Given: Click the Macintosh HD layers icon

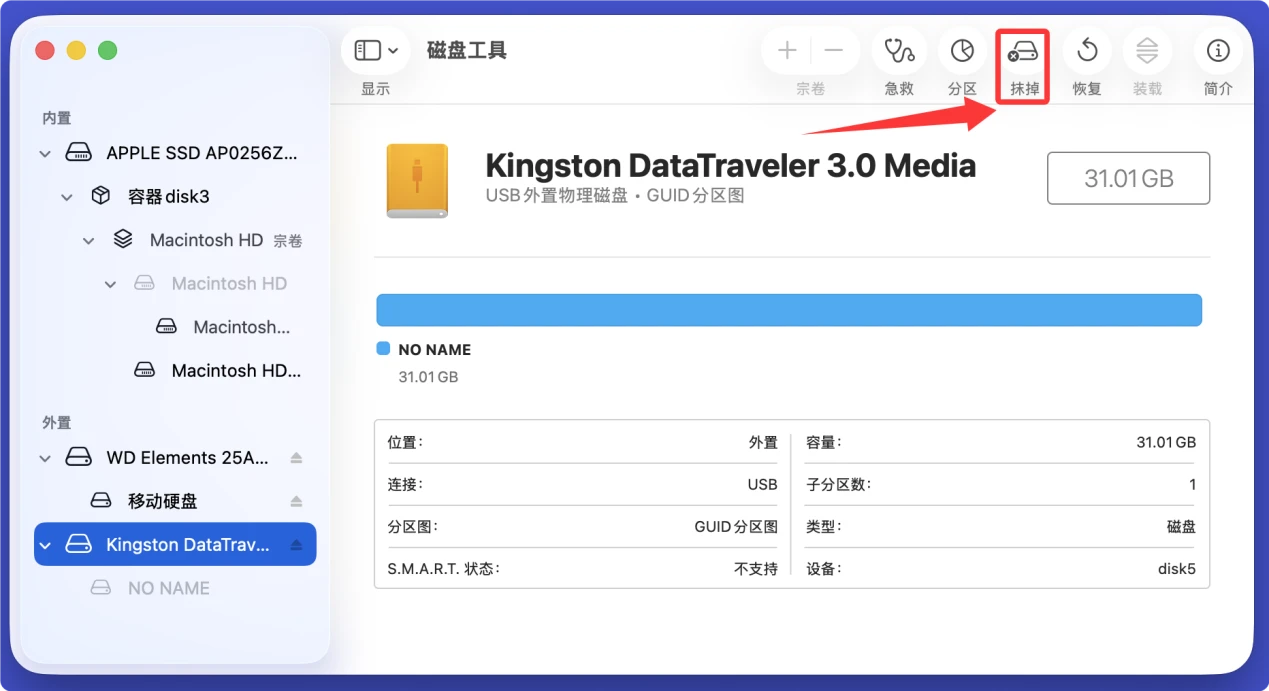Looking at the screenshot, I should [x=123, y=240].
